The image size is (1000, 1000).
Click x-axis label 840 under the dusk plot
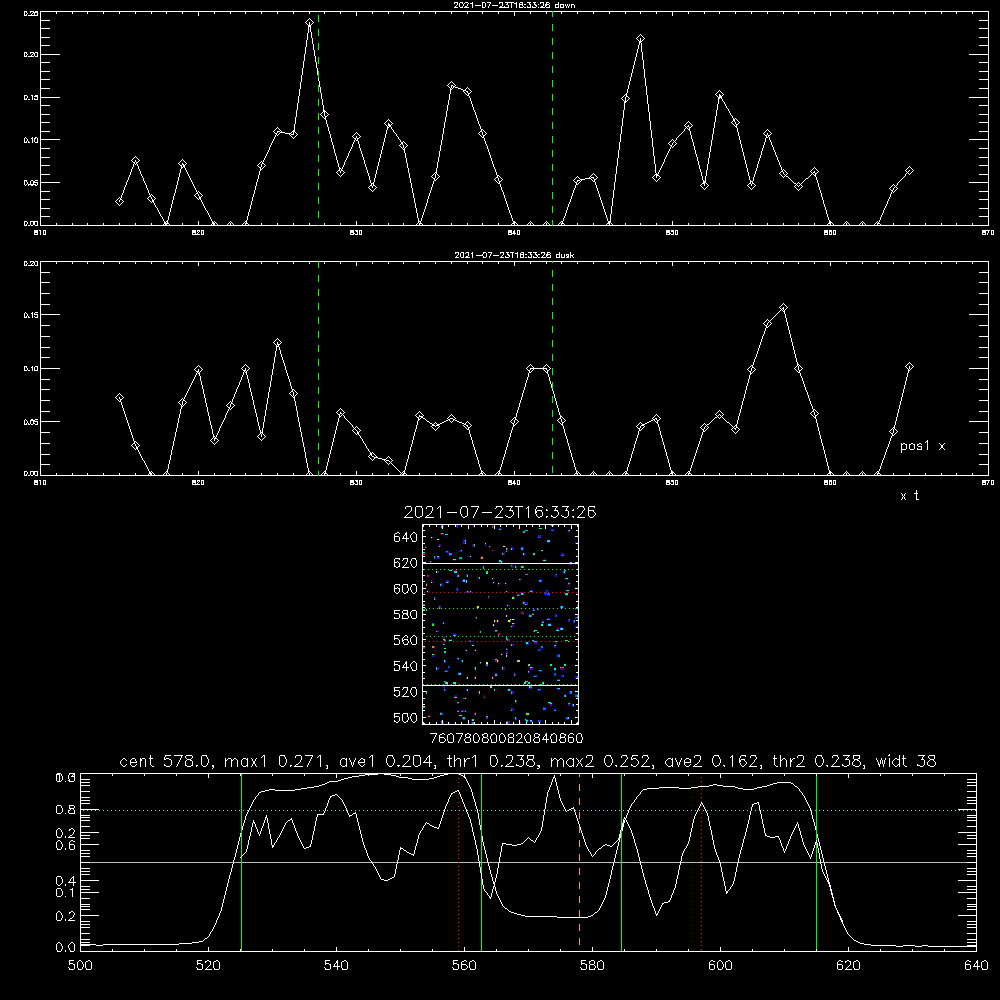pyautogui.click(x=514, y=483)
